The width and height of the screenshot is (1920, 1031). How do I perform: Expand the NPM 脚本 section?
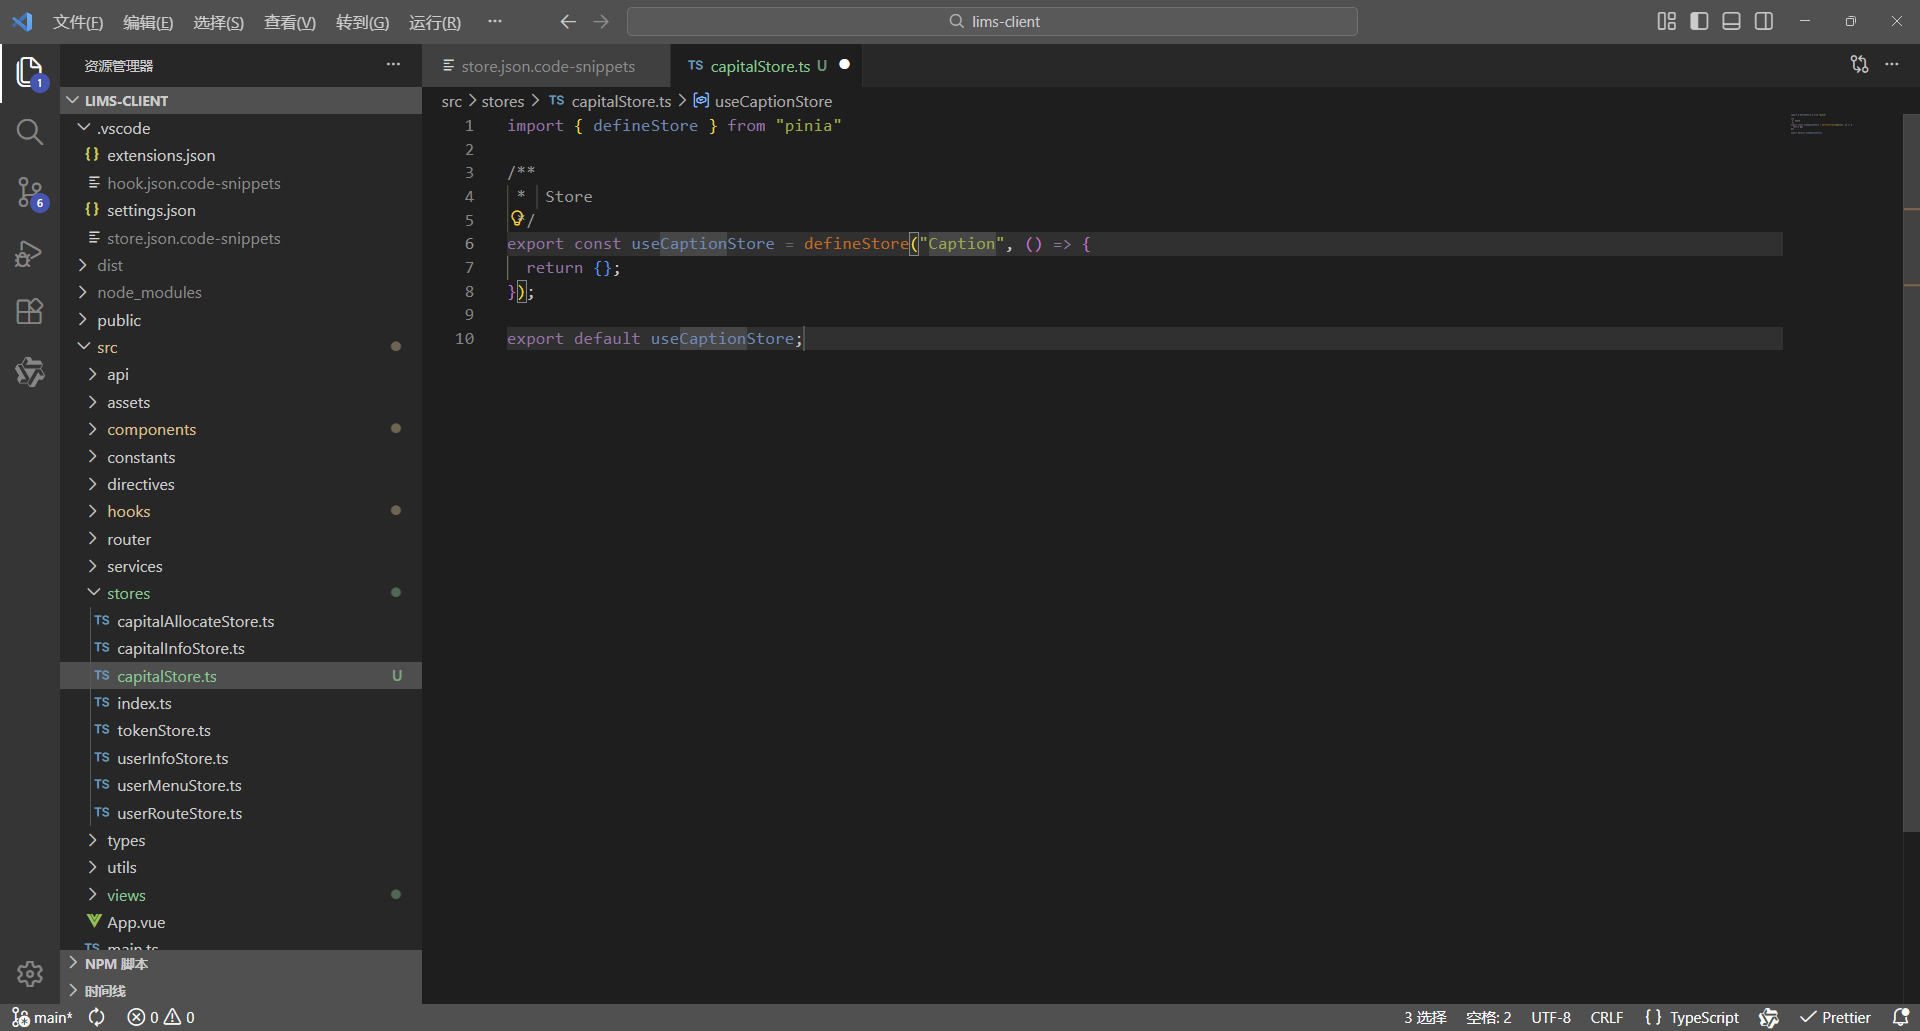pos(241,963)
